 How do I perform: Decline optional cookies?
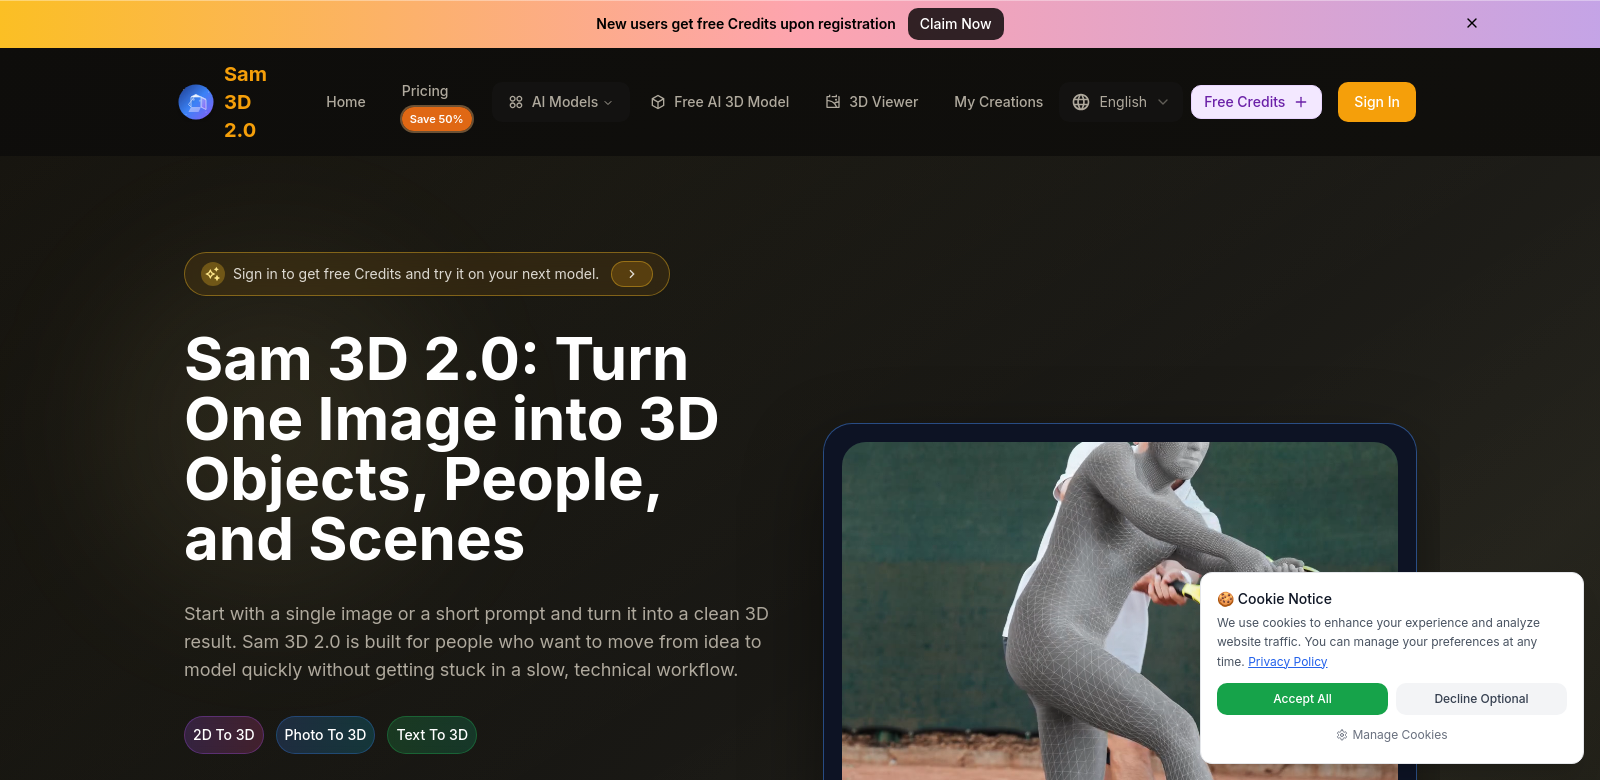pyautogui.click(x=1481, y=699)
